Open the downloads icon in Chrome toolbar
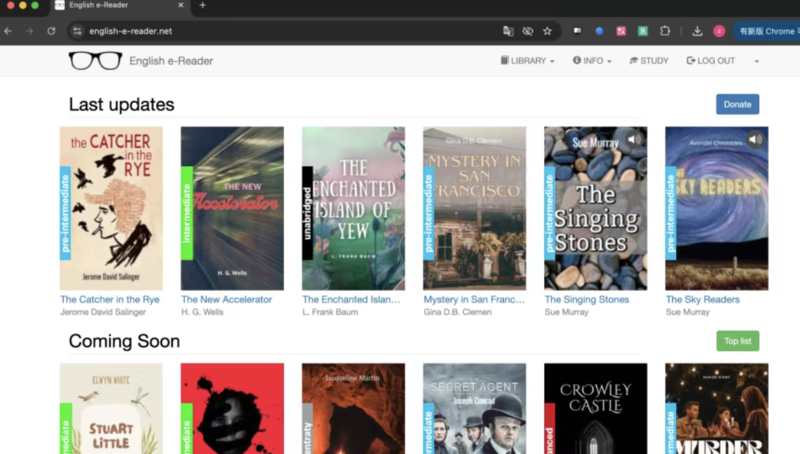800x454 pixels. tap(697, 31)
